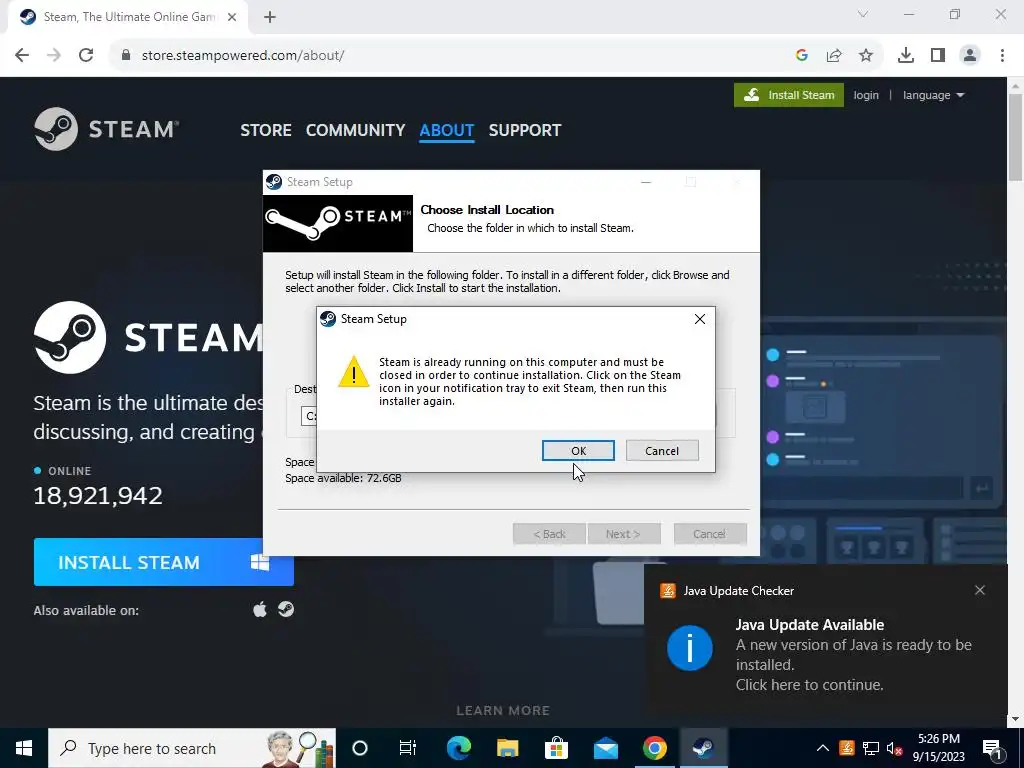
Task: Open Mail app from taskbar
Action: (605, 748)
